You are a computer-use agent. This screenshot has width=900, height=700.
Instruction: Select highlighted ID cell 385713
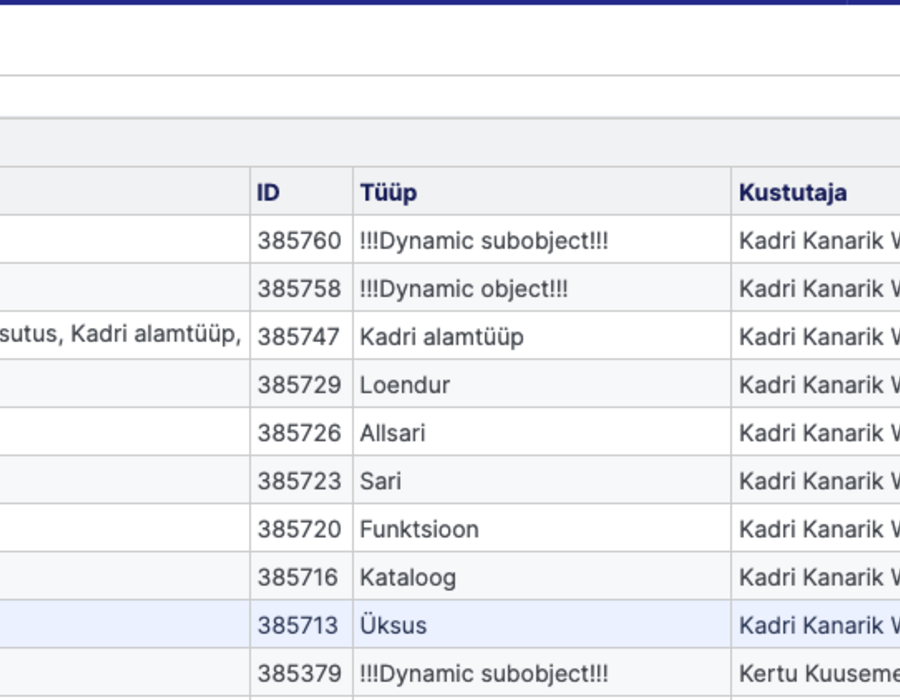coord(301,625)
